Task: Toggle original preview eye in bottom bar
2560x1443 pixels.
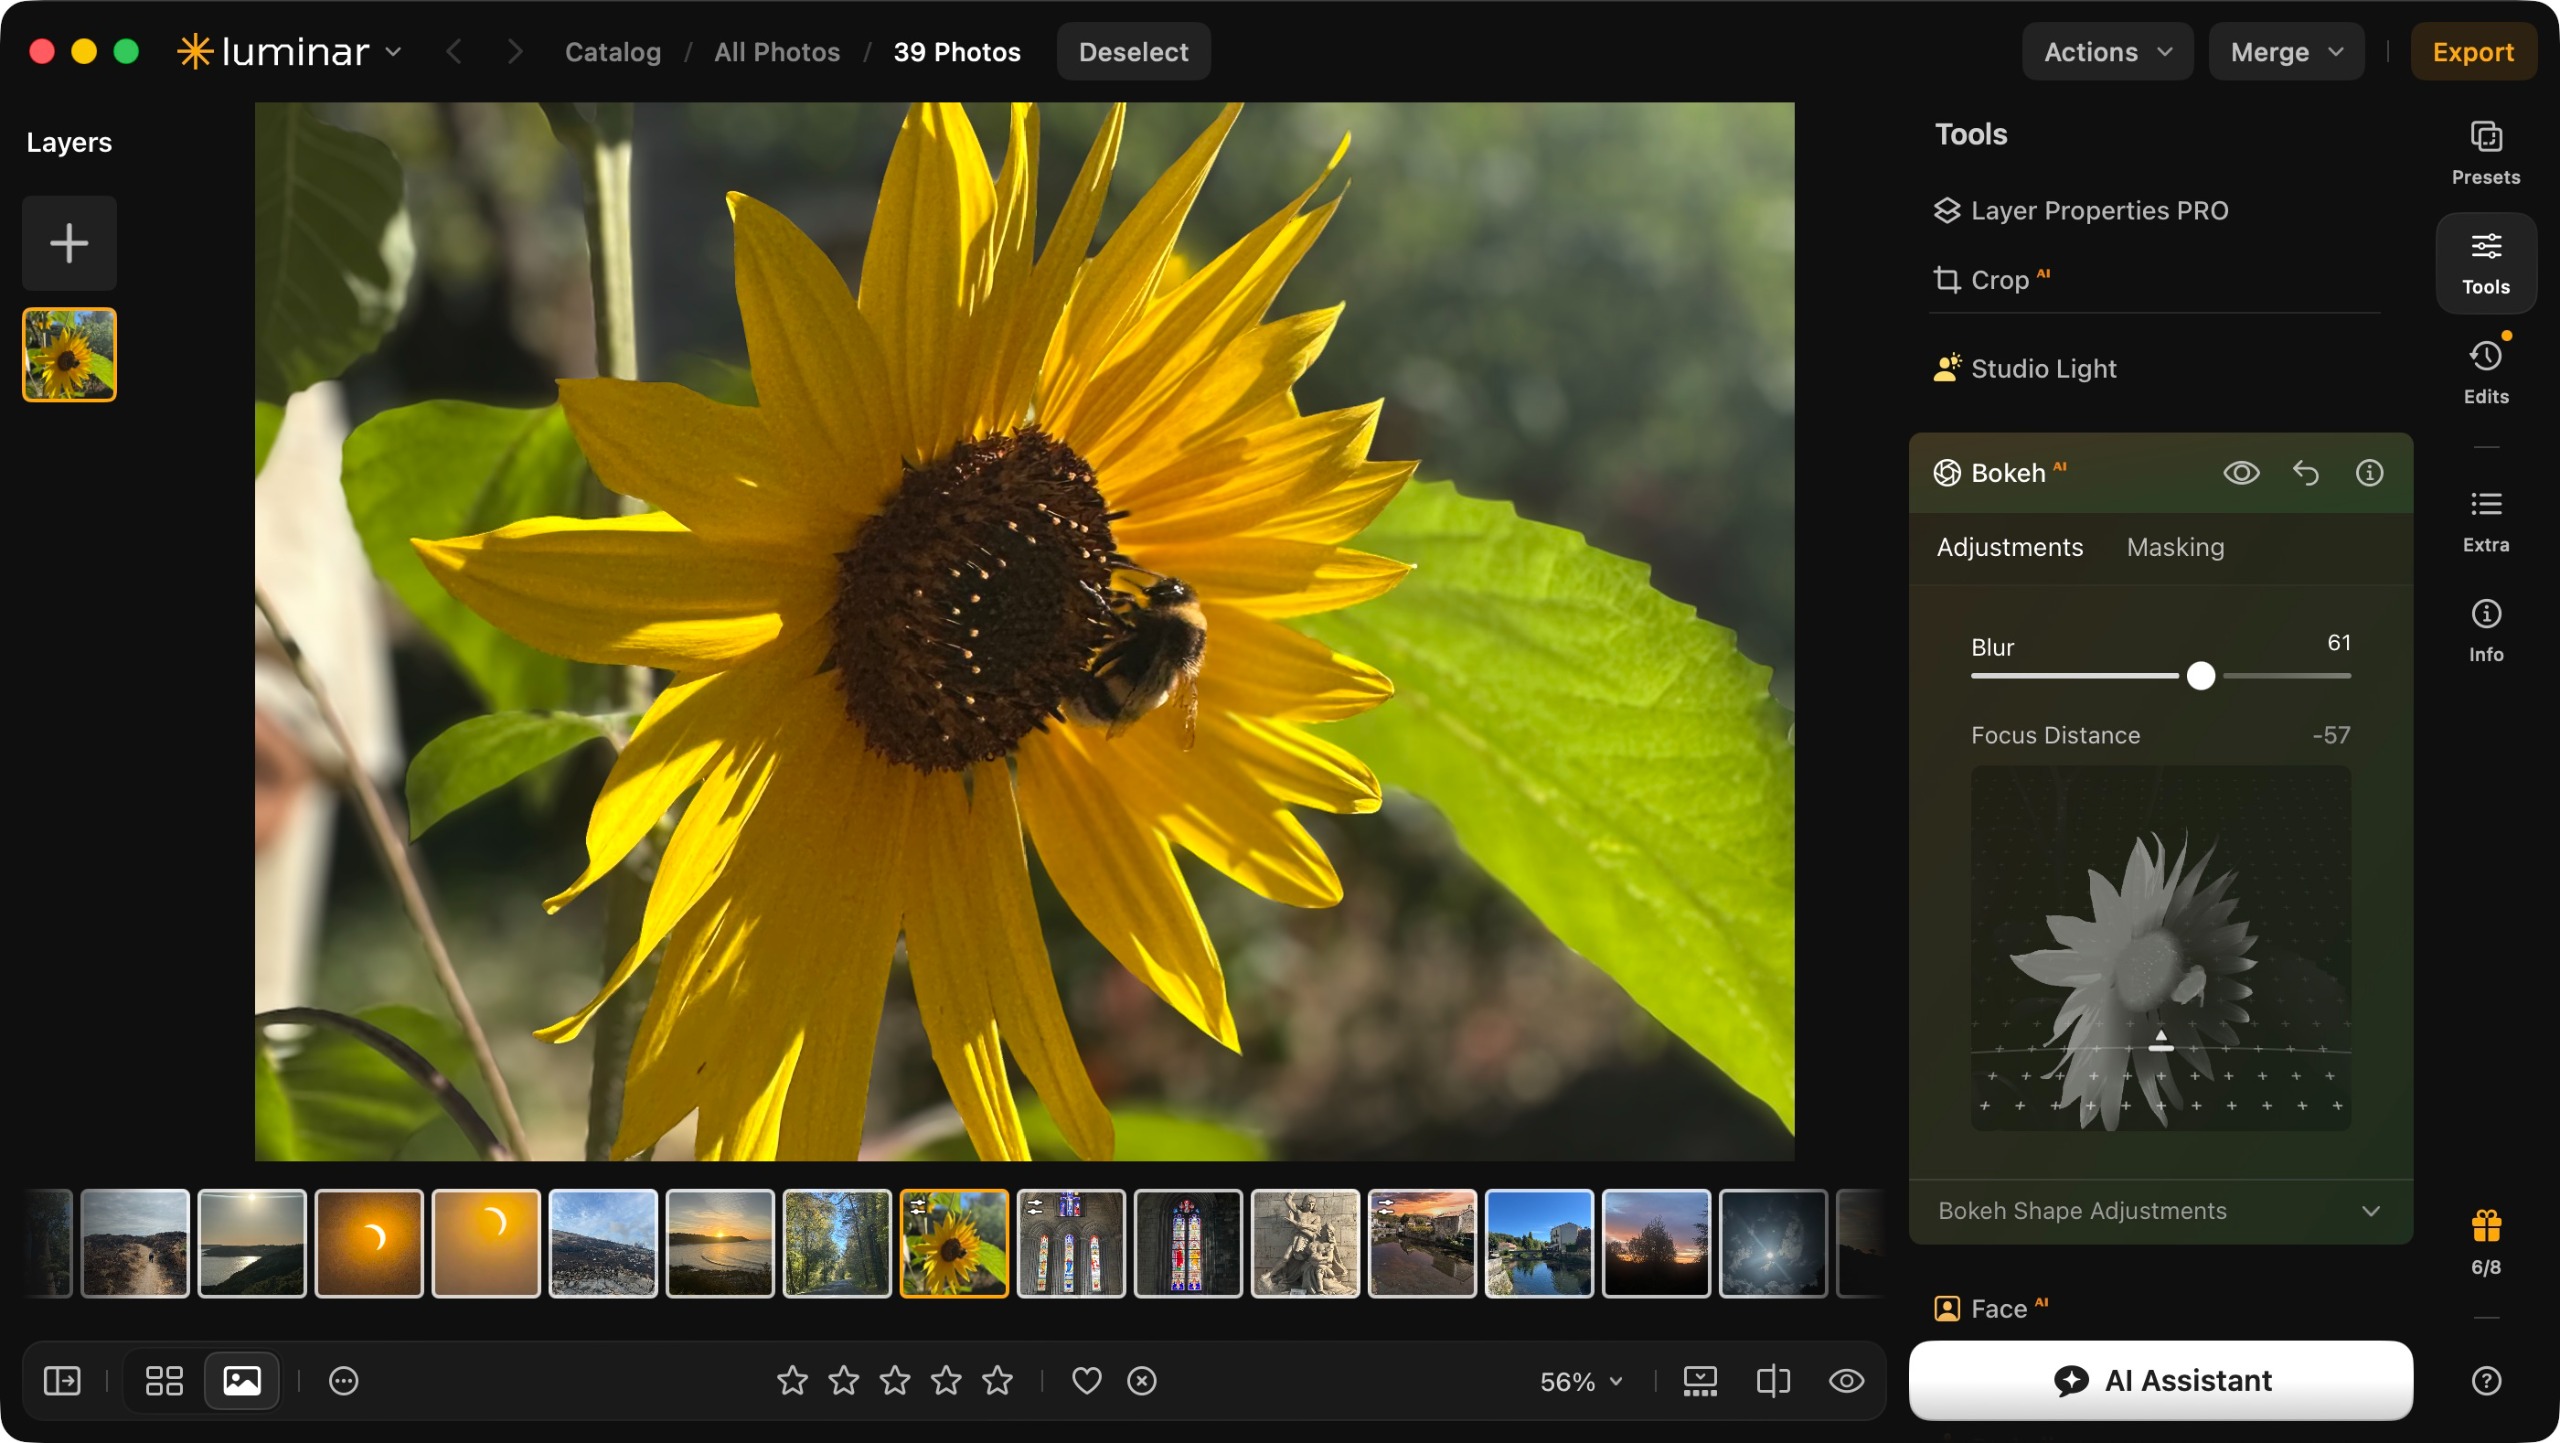Action: point(1846,1381)
